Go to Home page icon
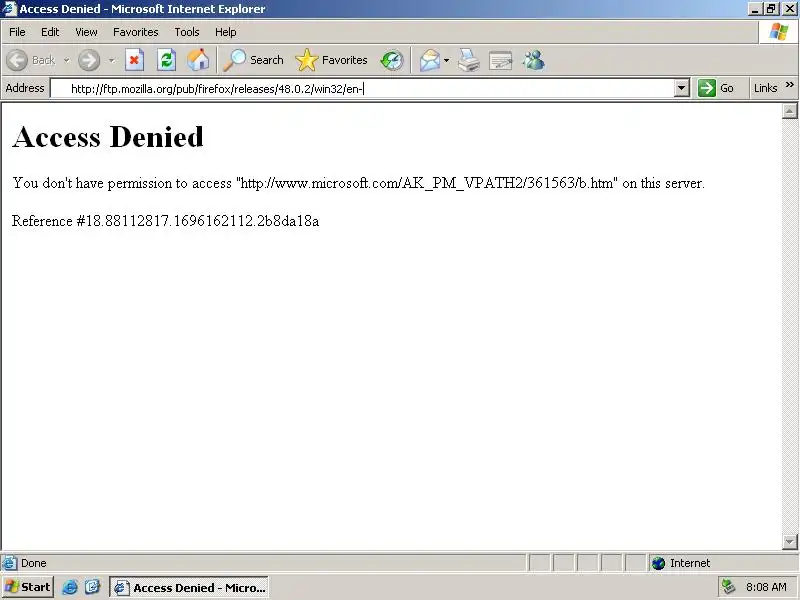800x600 pixels. 198,60
